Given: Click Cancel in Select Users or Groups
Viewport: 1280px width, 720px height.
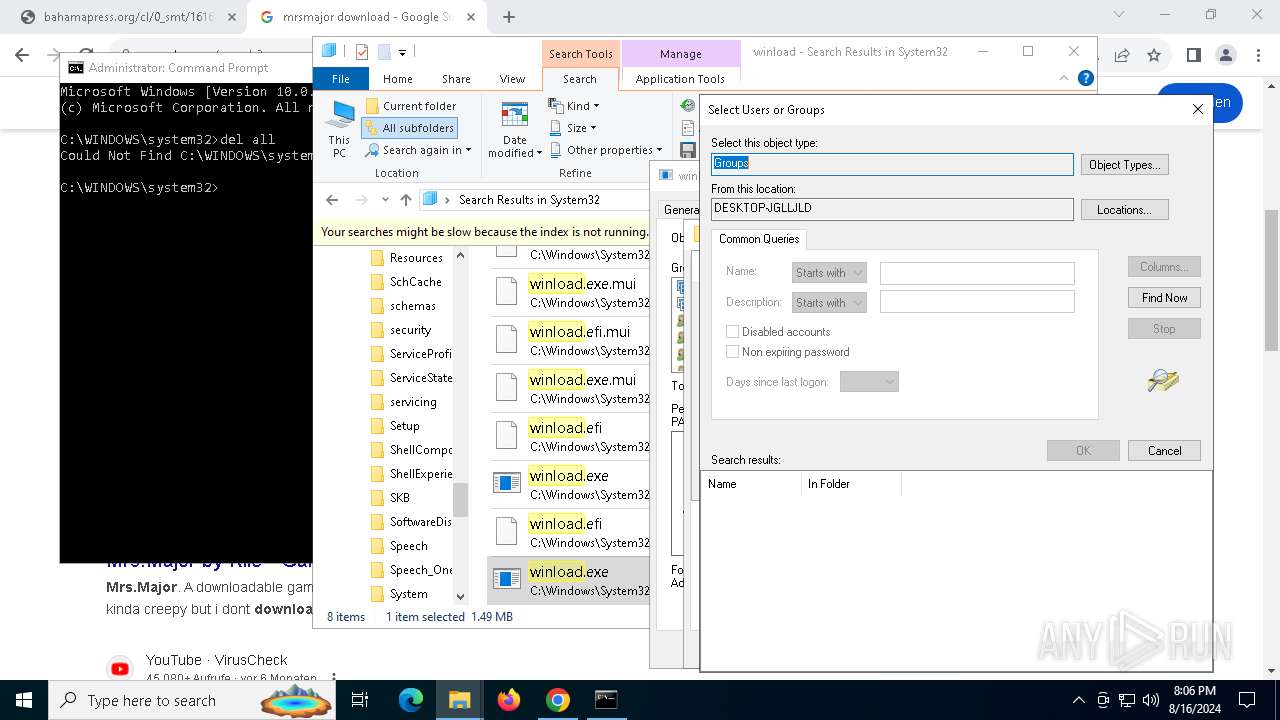Looking at the screenshot, I should tap(1164, 451).
